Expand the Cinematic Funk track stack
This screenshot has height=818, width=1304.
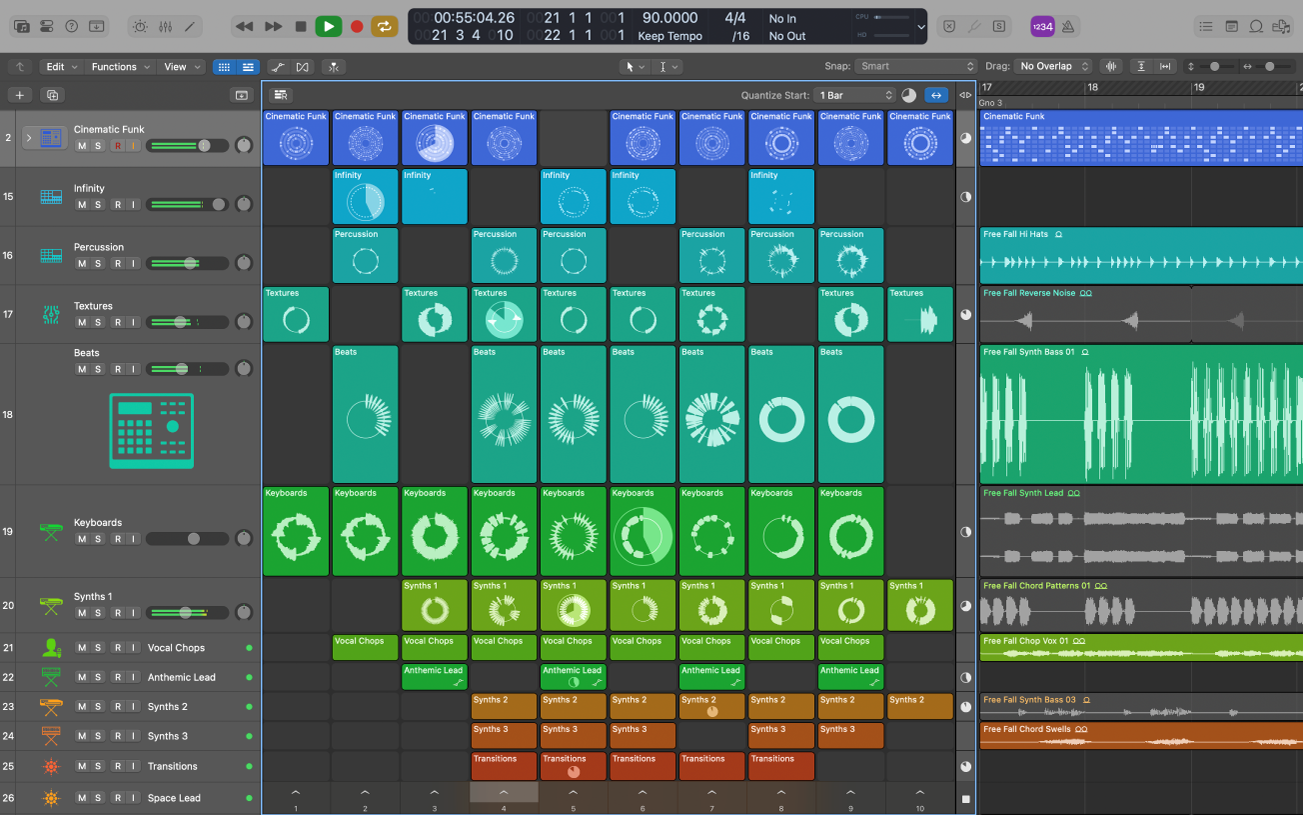(28, 137)
